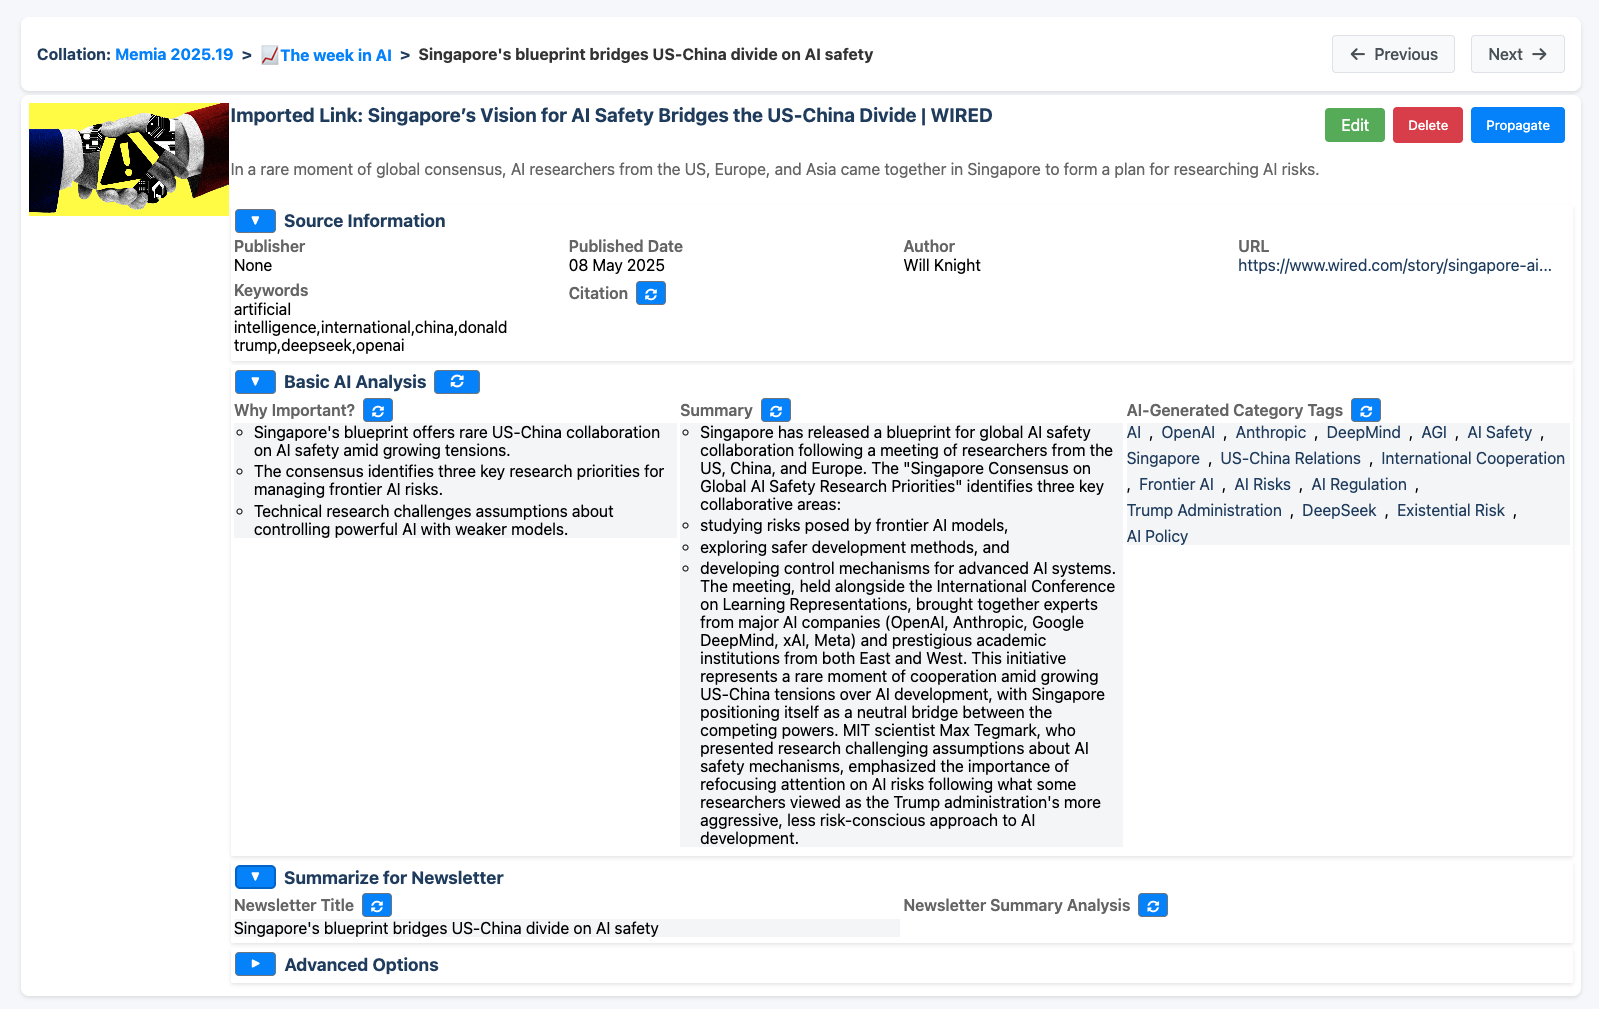The height and width of the screenshot is (1009, 1599).
Task: Regenerate the Summary text
Action: click(x=775, y=411)
